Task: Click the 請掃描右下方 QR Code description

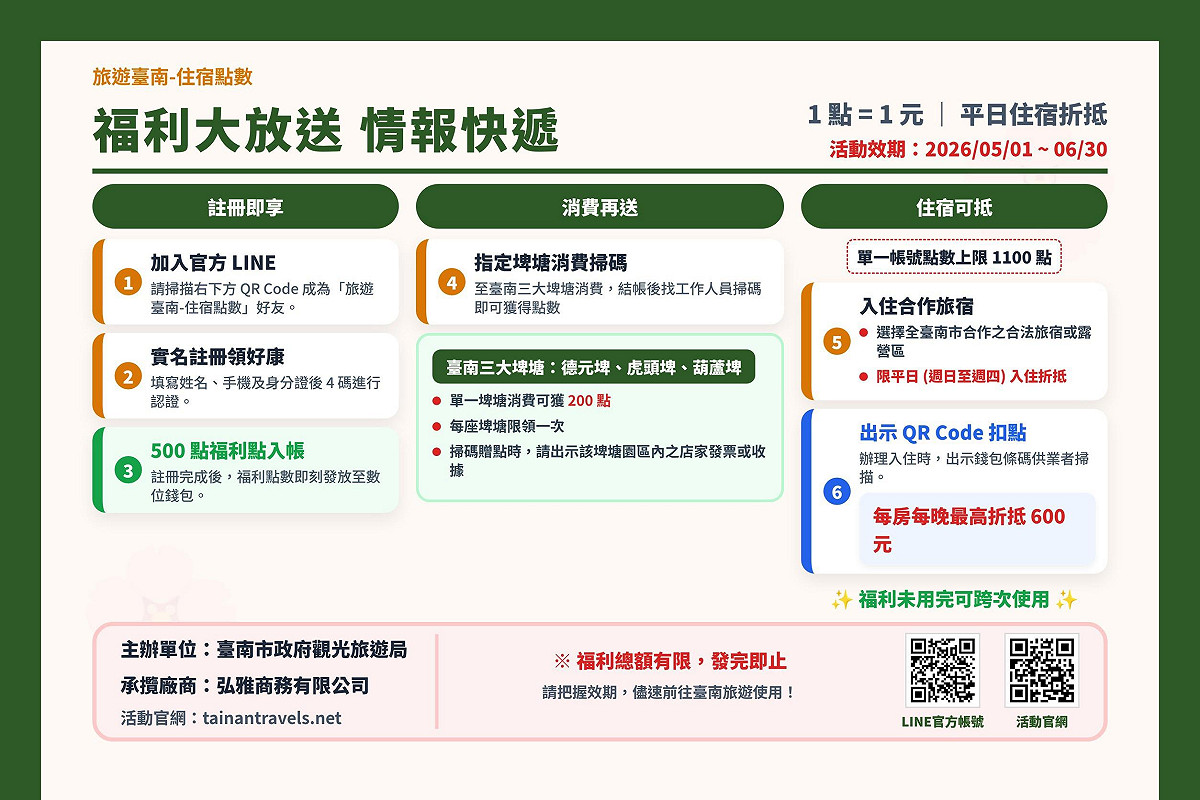Action: [x=262, y=298]
